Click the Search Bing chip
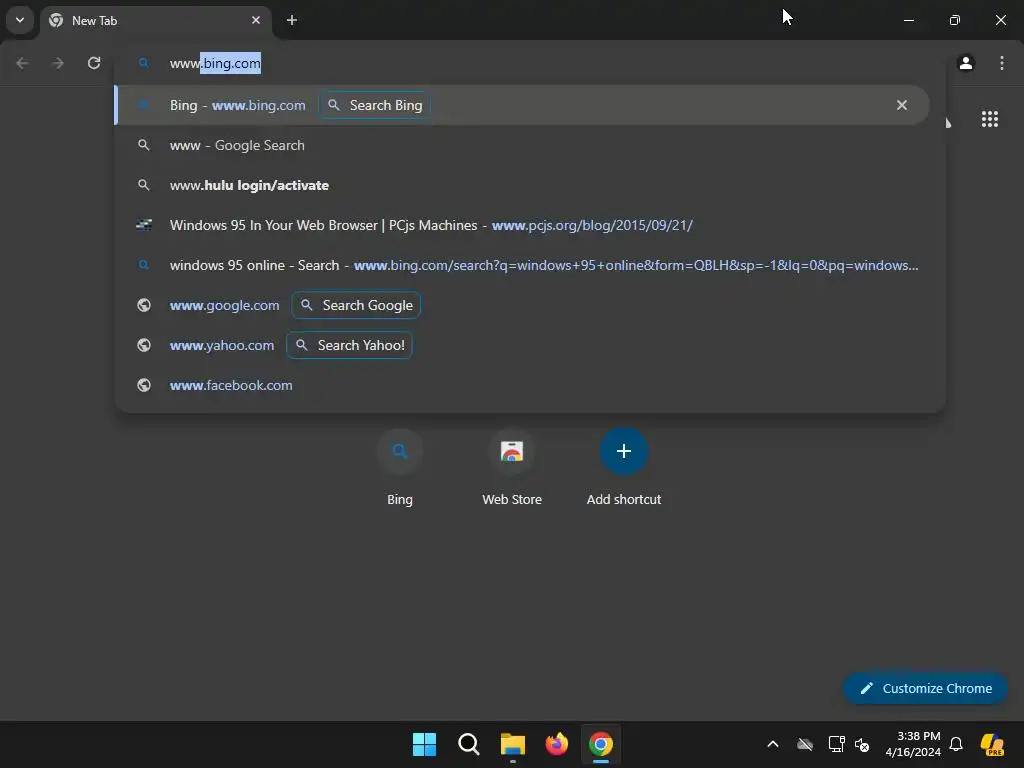Image resolution: width=1024 pixels, height=768 pixels. point(375,105)
